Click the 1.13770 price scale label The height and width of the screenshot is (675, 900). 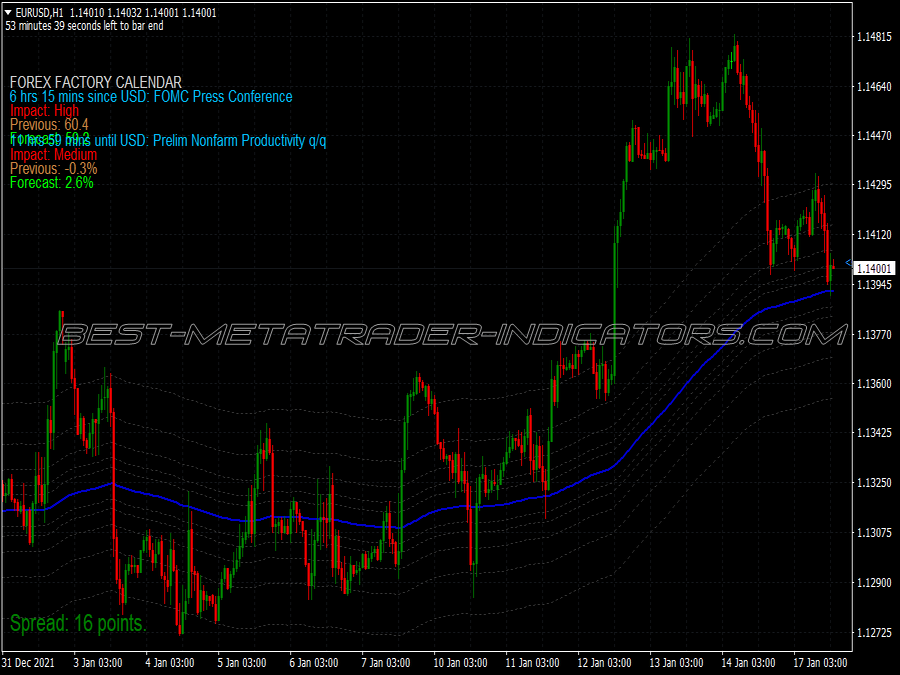(x=874, y=335)
